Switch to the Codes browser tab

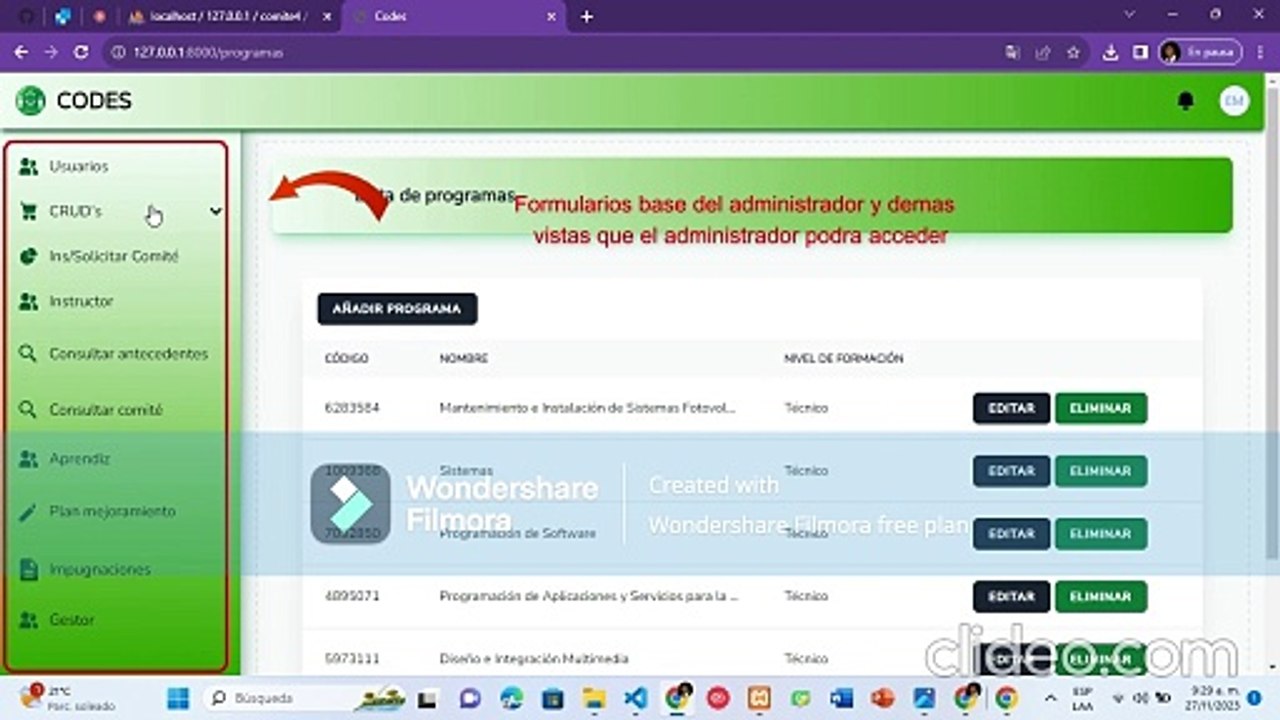pyautogui.click(x=453, y=16)
